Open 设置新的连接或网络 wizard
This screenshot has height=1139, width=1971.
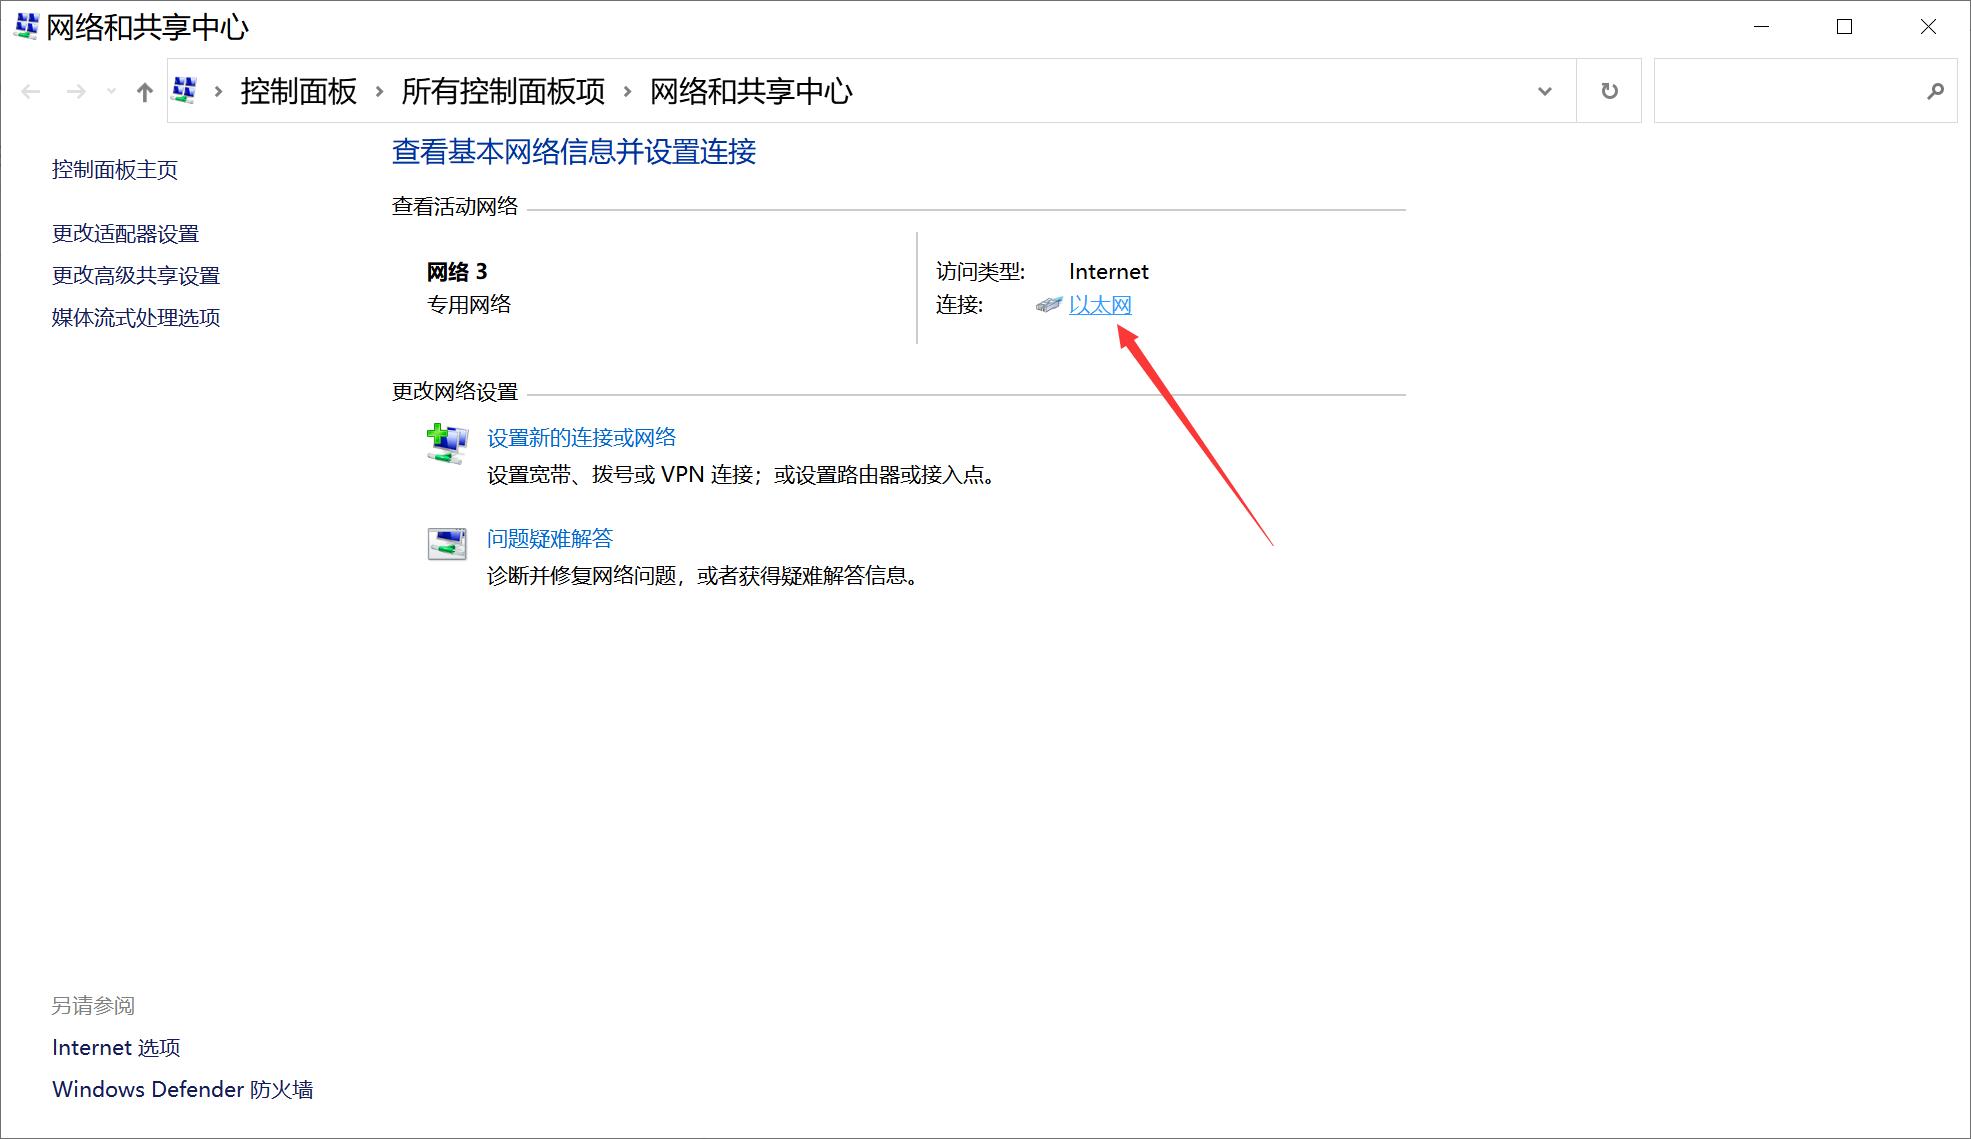pos(583,435)
